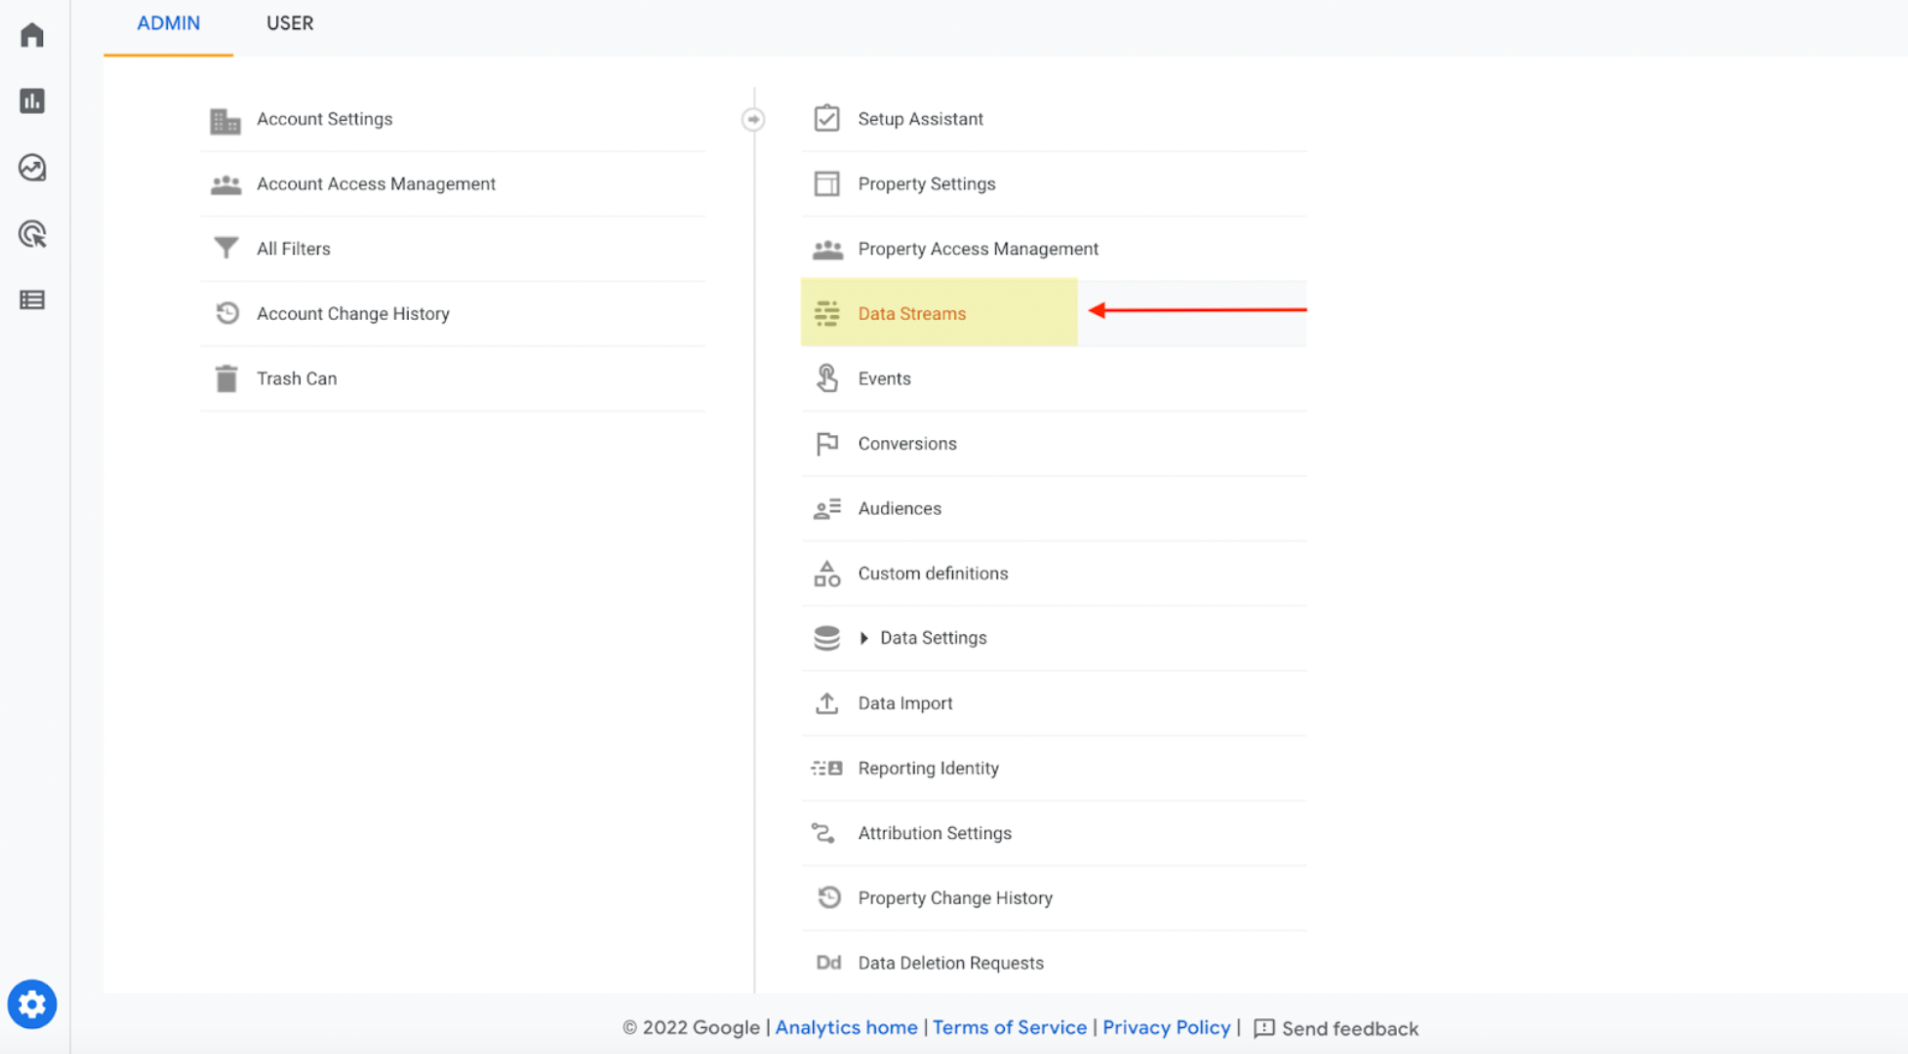Open the Configure table icon in the sidebar
The height and width of the screenshot is (1054, 1908).
point(32,300)
